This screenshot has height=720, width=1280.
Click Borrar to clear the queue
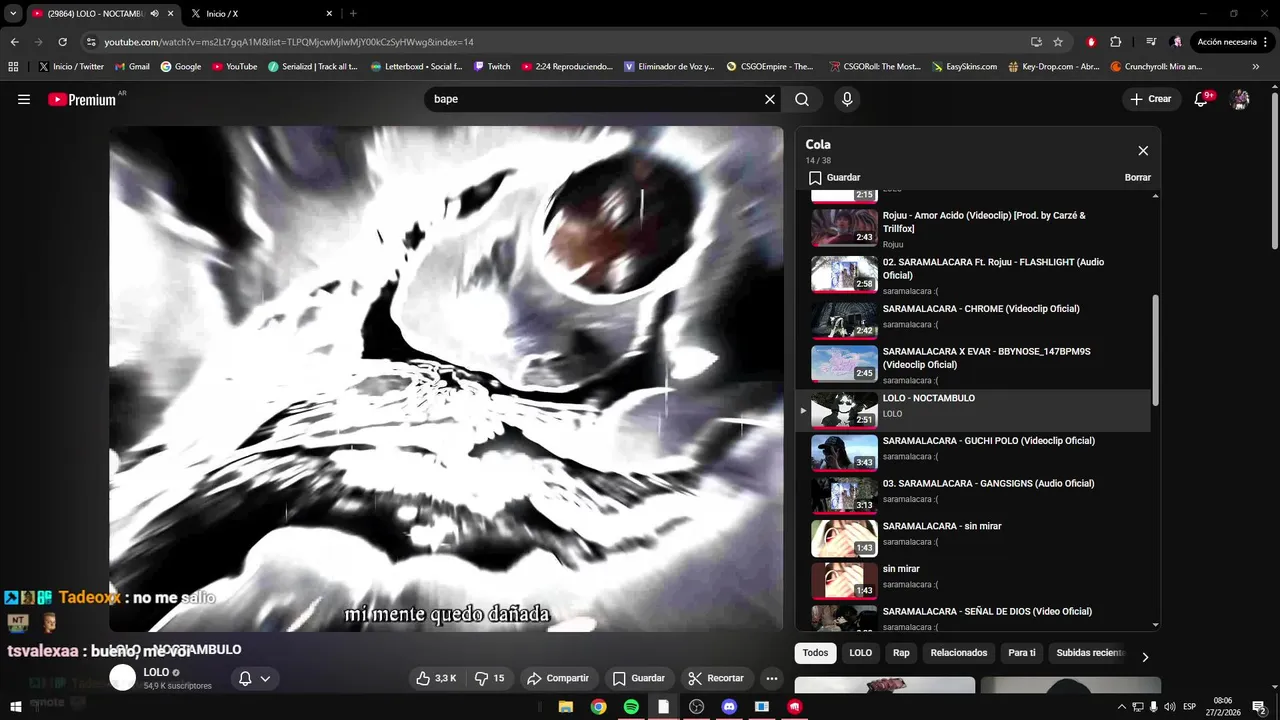[1138, 177]
